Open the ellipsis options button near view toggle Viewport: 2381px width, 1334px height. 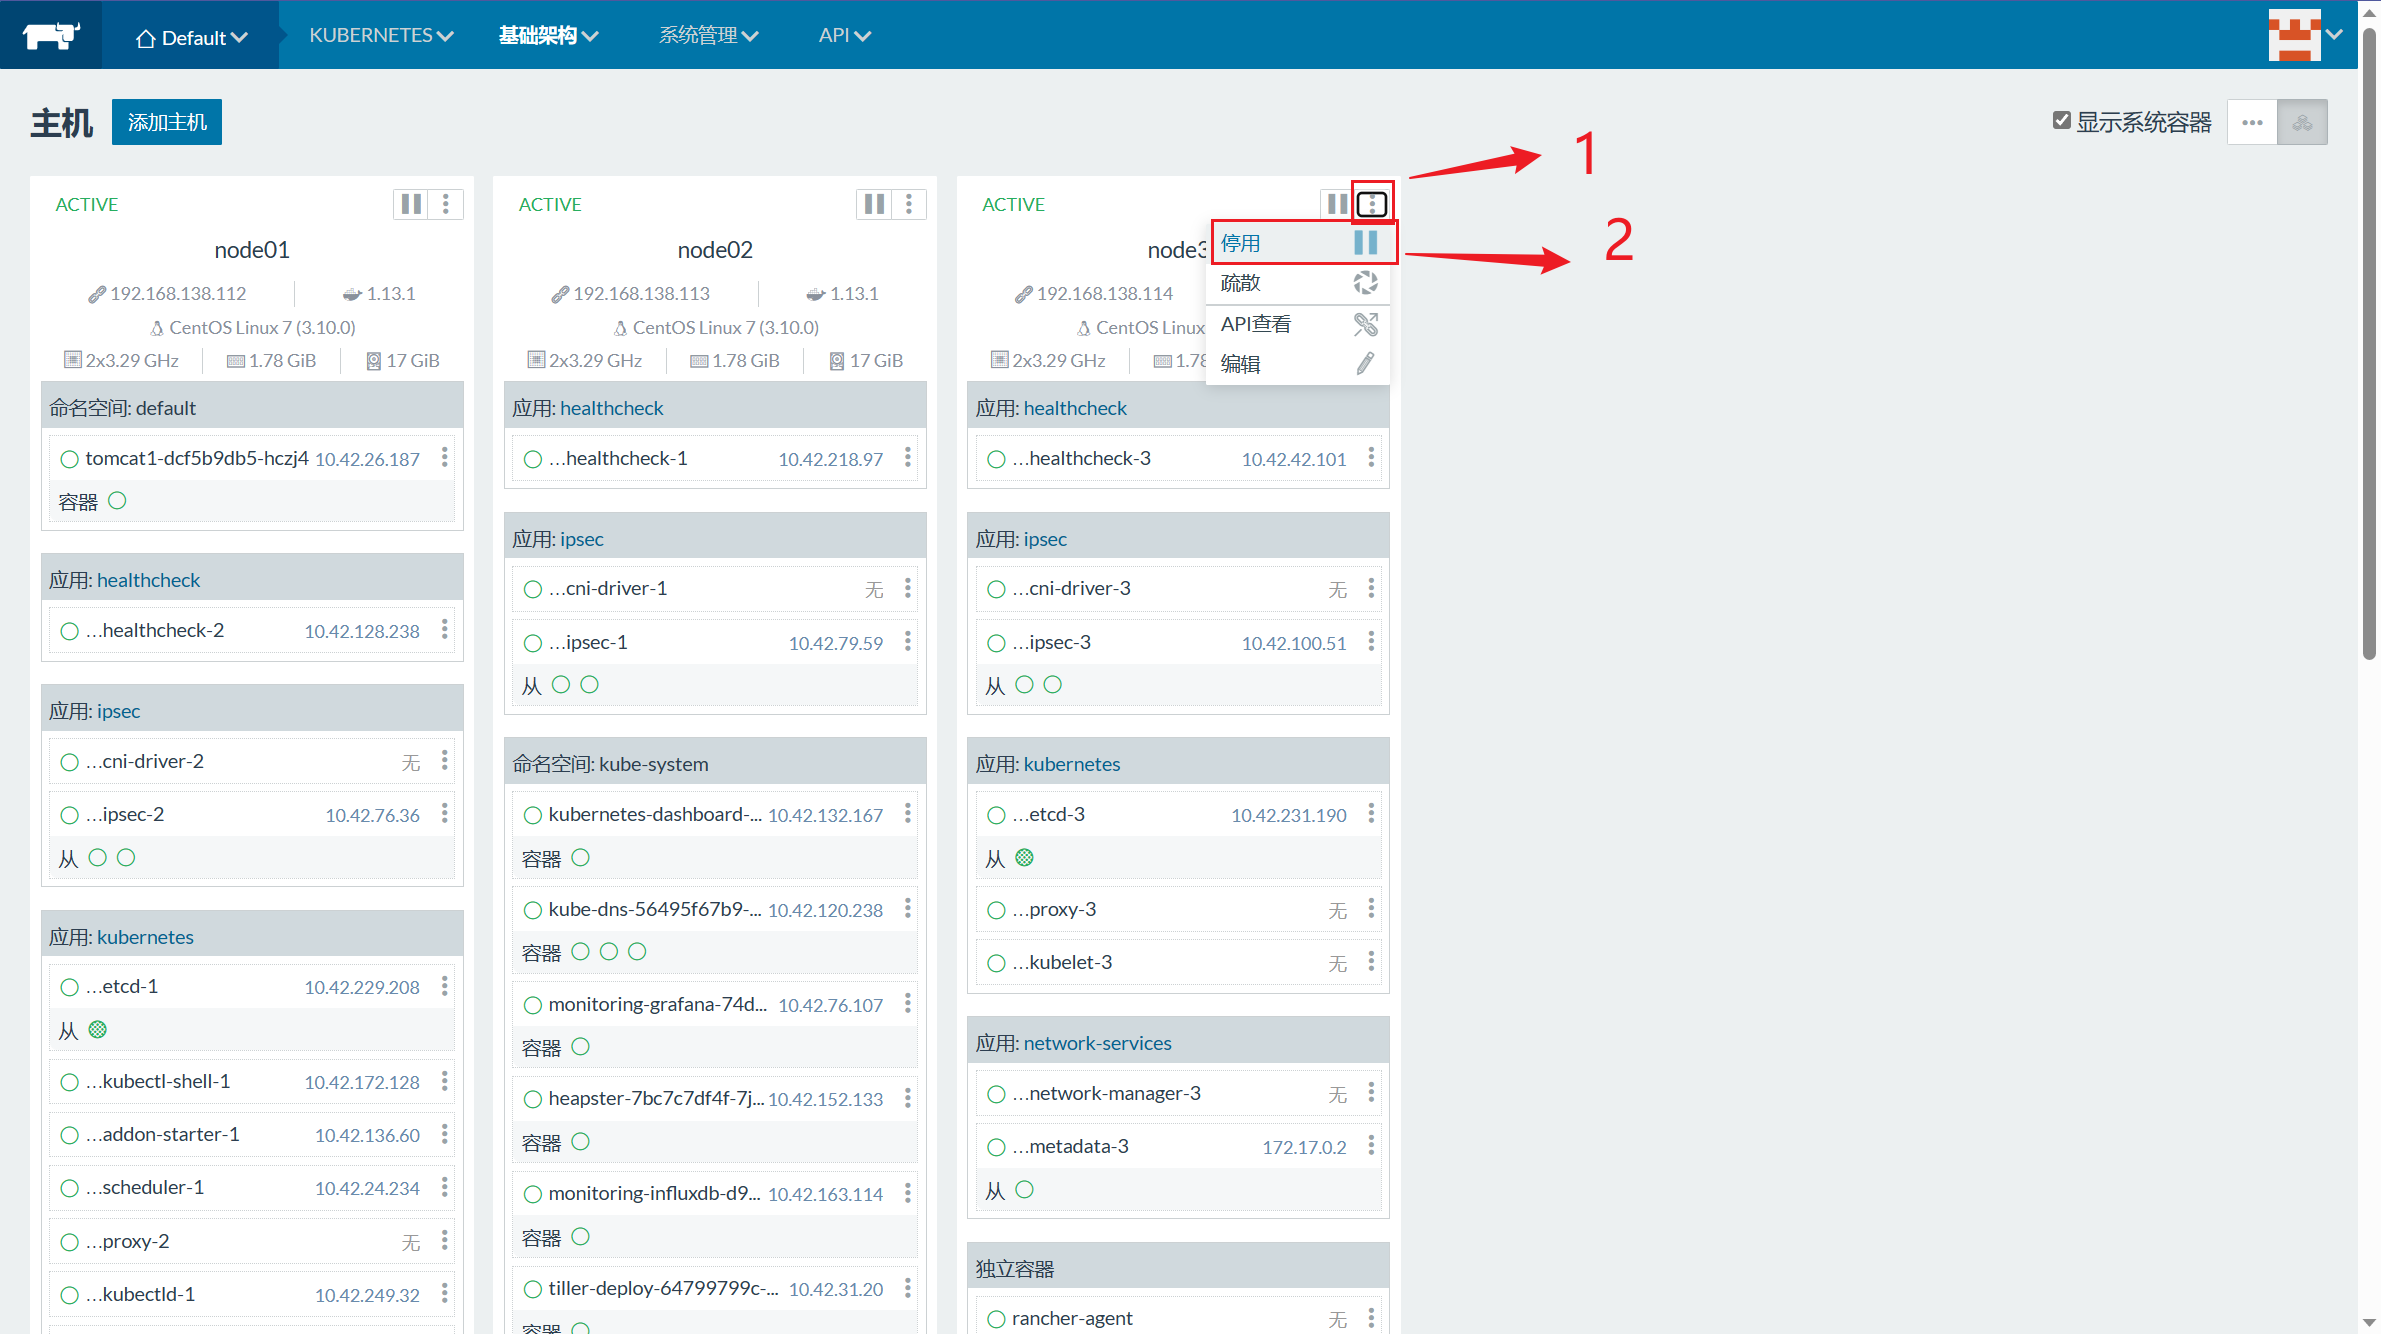click(x=2252, y=122)
